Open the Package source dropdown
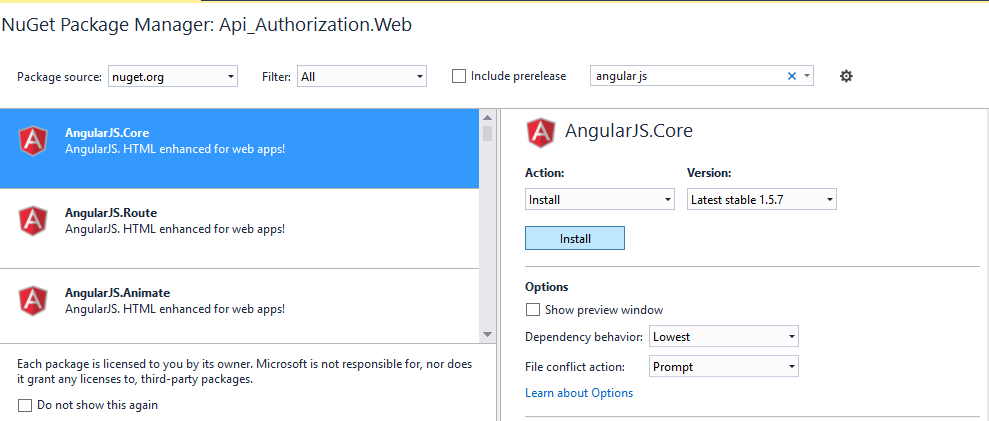The image size is (989, 421). [173, 77]
